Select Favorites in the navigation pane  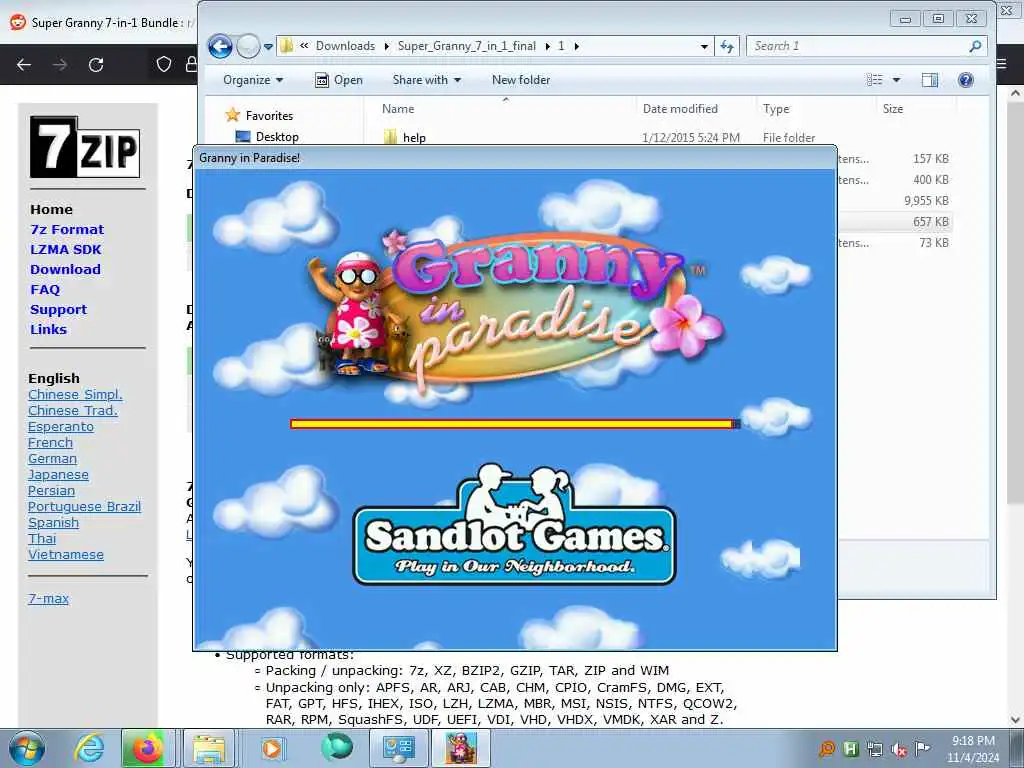259,116
